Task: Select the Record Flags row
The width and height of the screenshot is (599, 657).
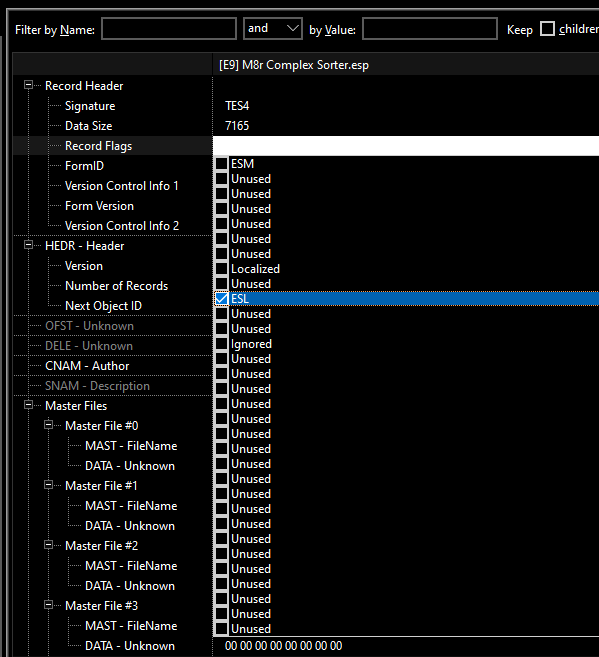Action: 113,146
